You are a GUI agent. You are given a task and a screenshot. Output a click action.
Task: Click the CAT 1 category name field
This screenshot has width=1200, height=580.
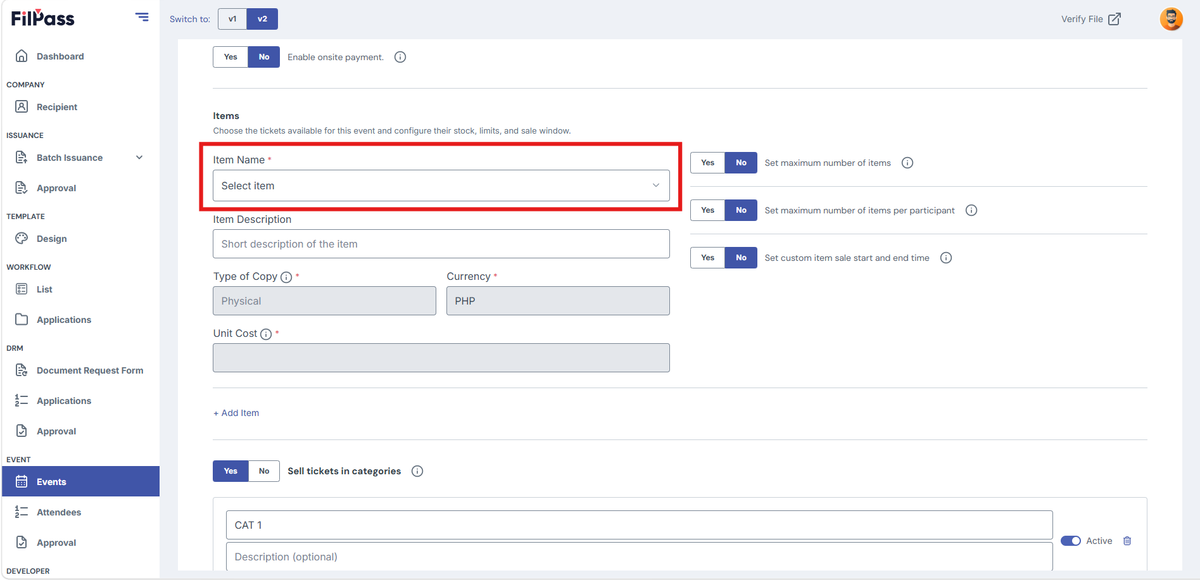(x=639, y=525)
